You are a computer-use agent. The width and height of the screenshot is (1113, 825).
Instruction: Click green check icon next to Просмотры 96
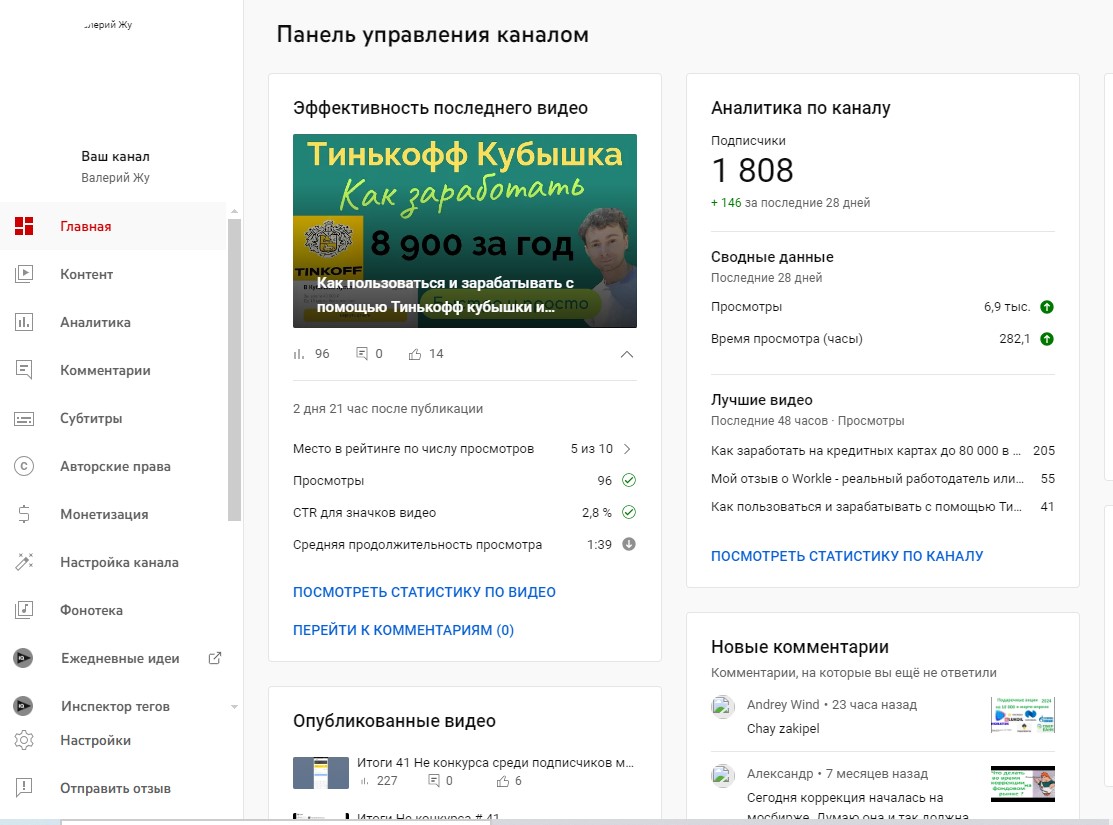[x=629, y=480]
